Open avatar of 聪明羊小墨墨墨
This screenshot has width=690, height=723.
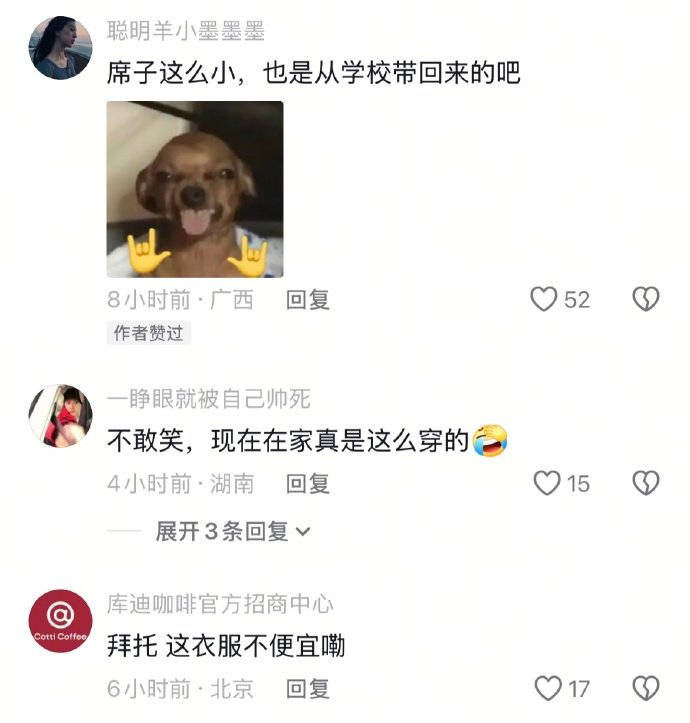click(60, 47)
